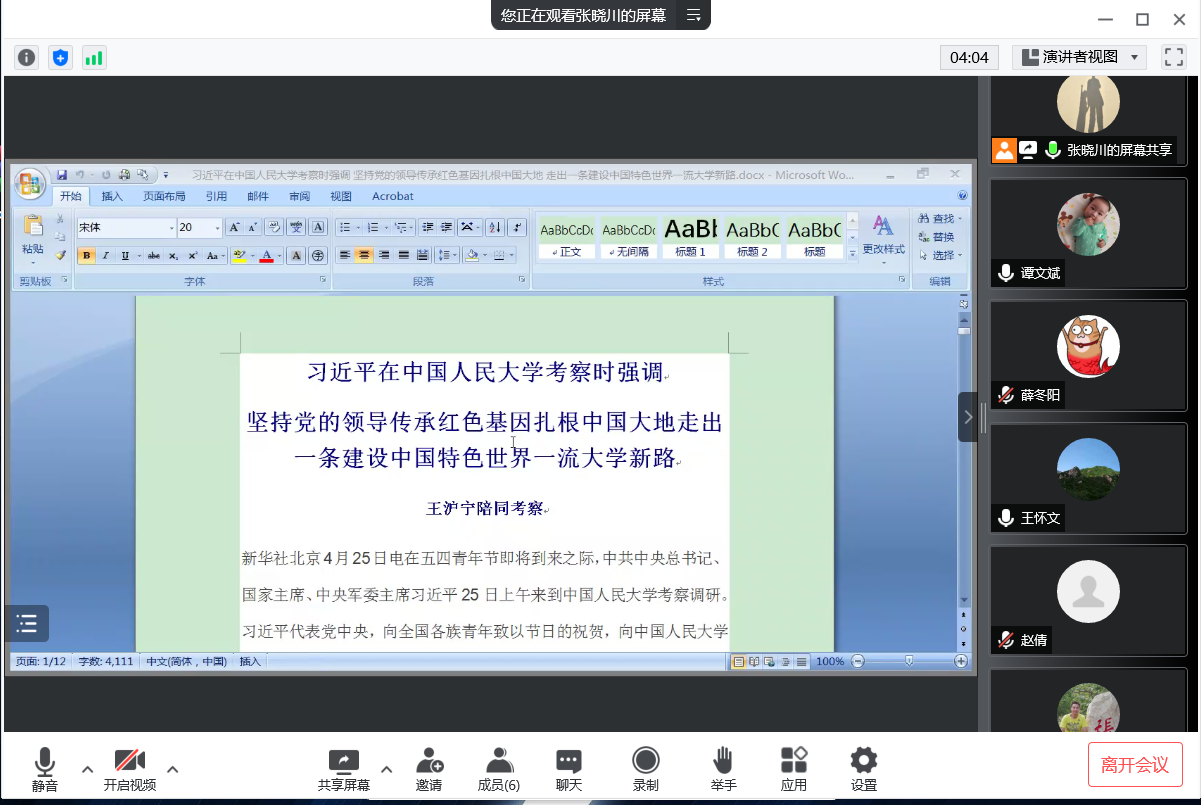This screenshot has height=805, width=1201.
Task: Click the text highlight color icon
Action: pyautogui.click(x=237, y=255)
